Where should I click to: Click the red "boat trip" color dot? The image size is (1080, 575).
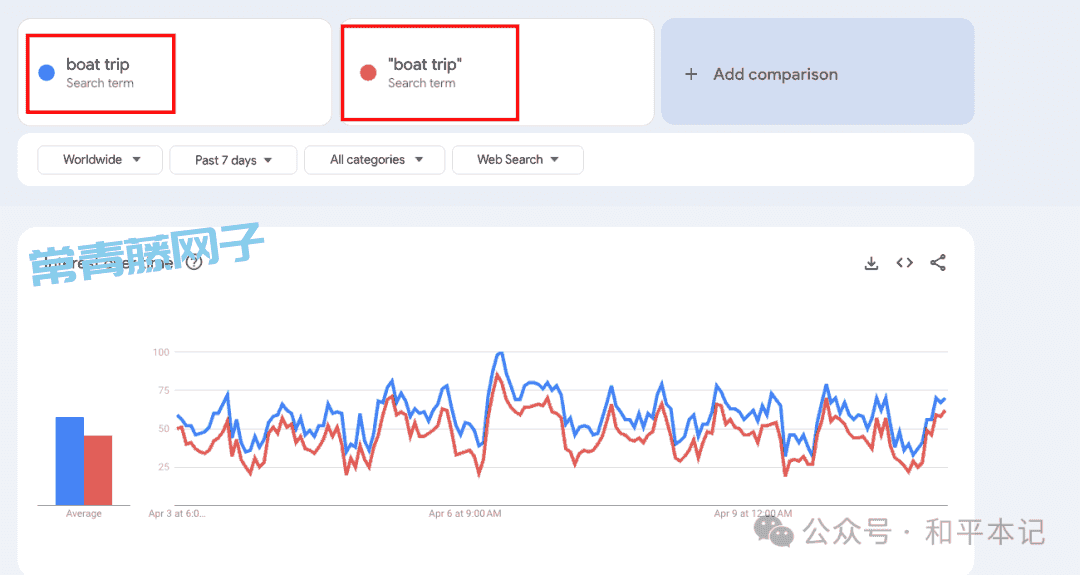(x=368, y=73)
